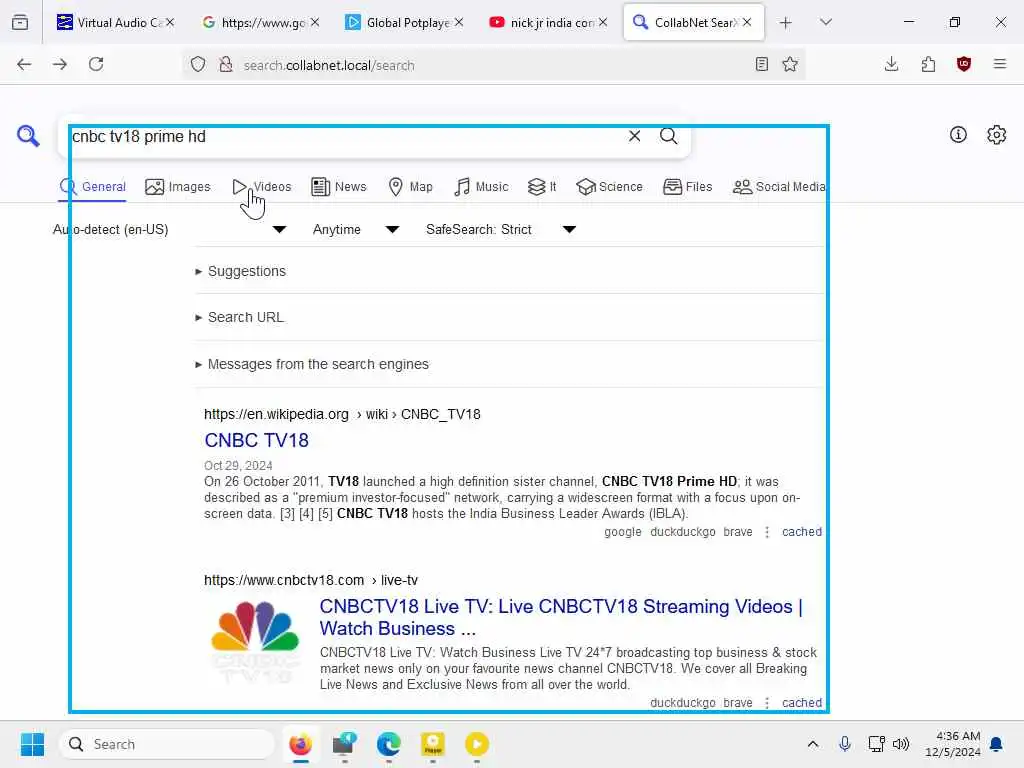Select the General search category
The height and width of the screenshot is (768, 1024).
(x=93, y=187)
